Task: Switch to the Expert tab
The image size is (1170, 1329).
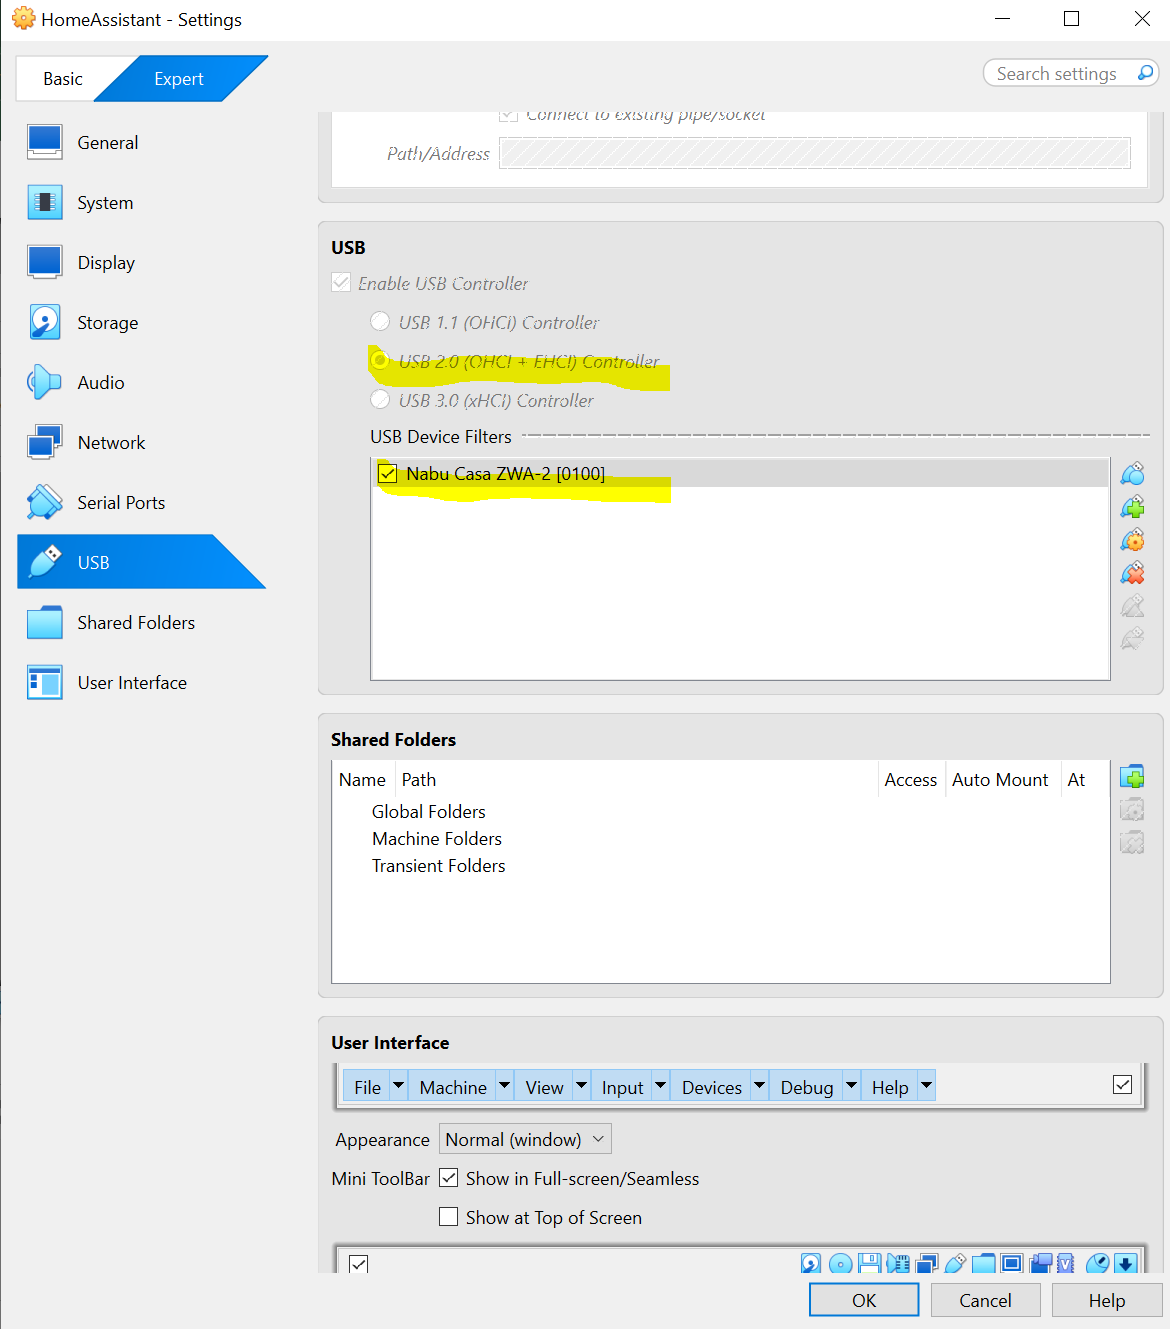Action: (x=179, y=79)
